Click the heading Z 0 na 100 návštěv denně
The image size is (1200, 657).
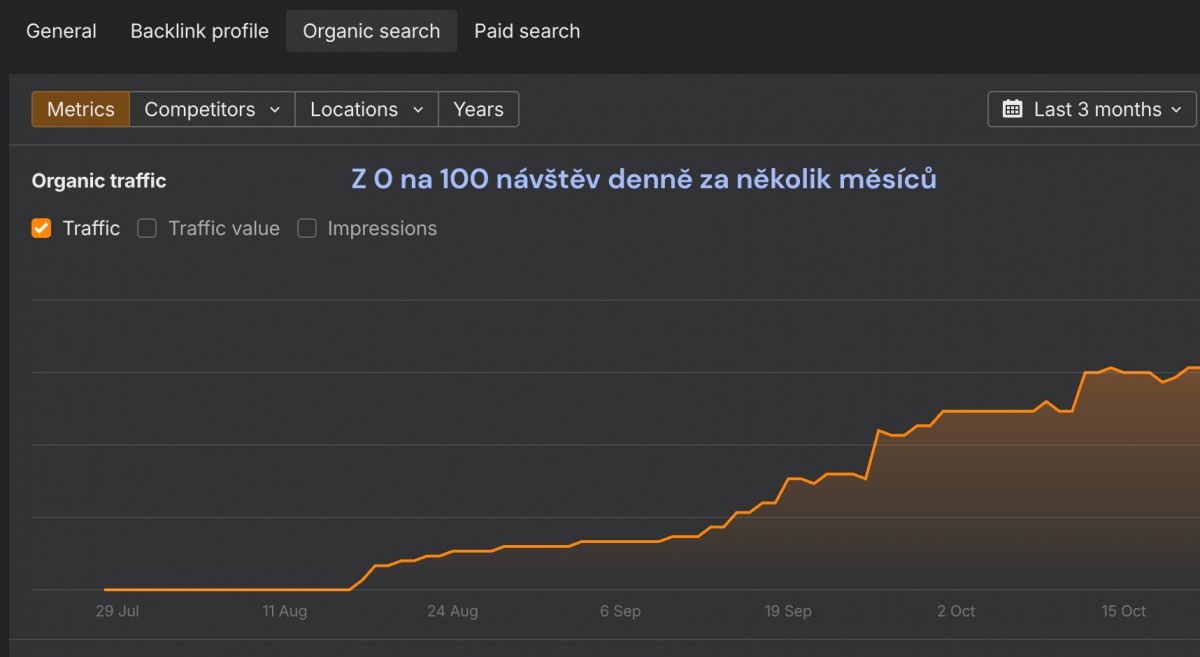point(642,178)
